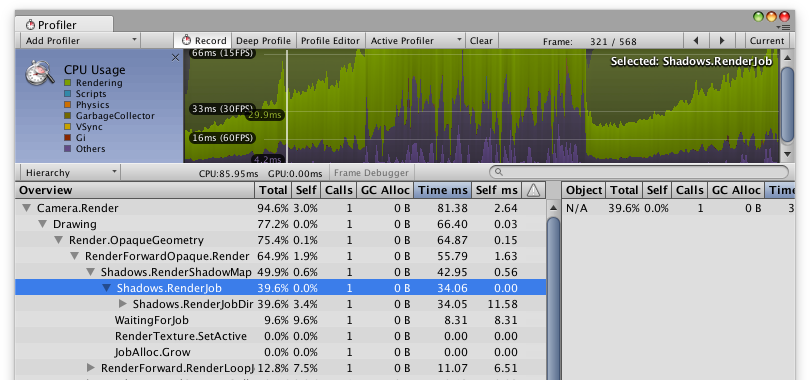Select the Profiler tab
Viewport: 810px width, 380px height.
tap(64, 24)
